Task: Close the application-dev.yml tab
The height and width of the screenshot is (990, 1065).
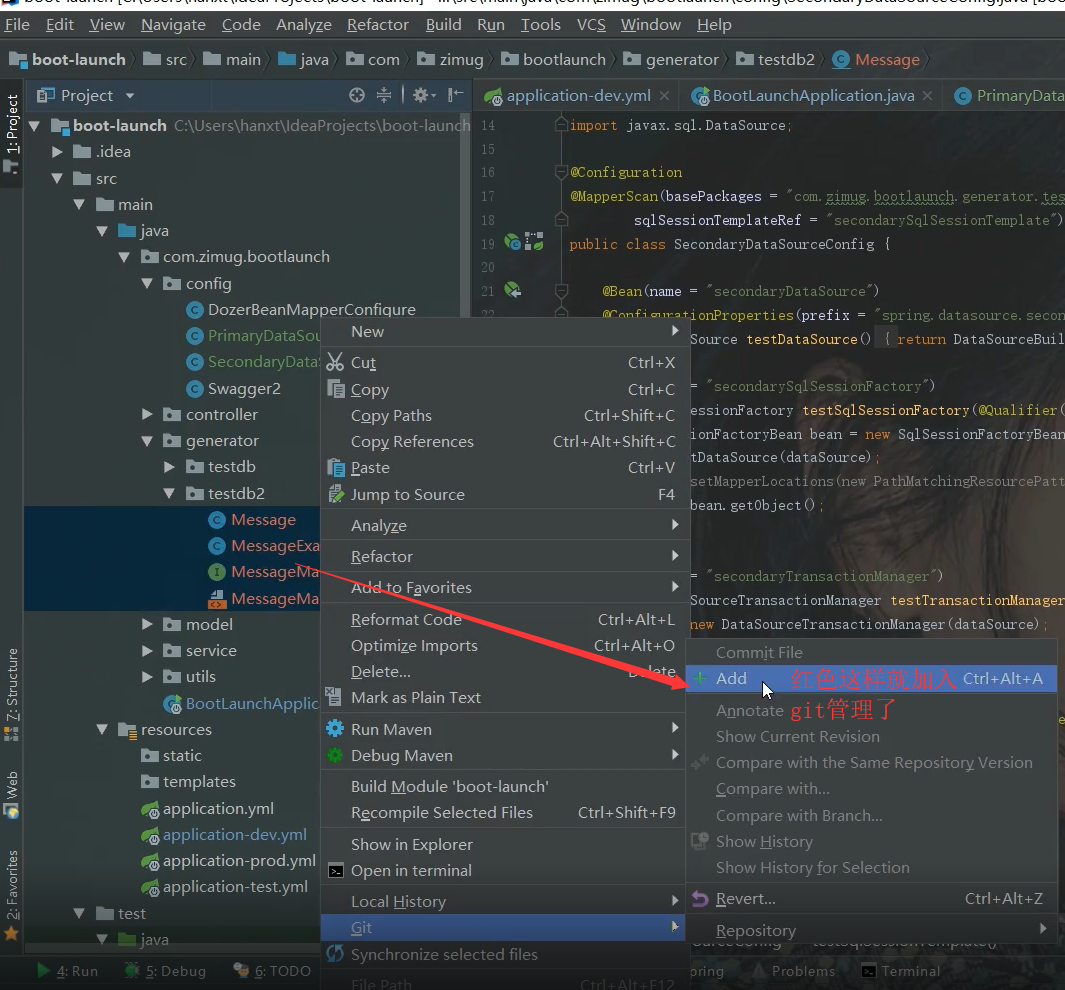Action: click(664, 96)
